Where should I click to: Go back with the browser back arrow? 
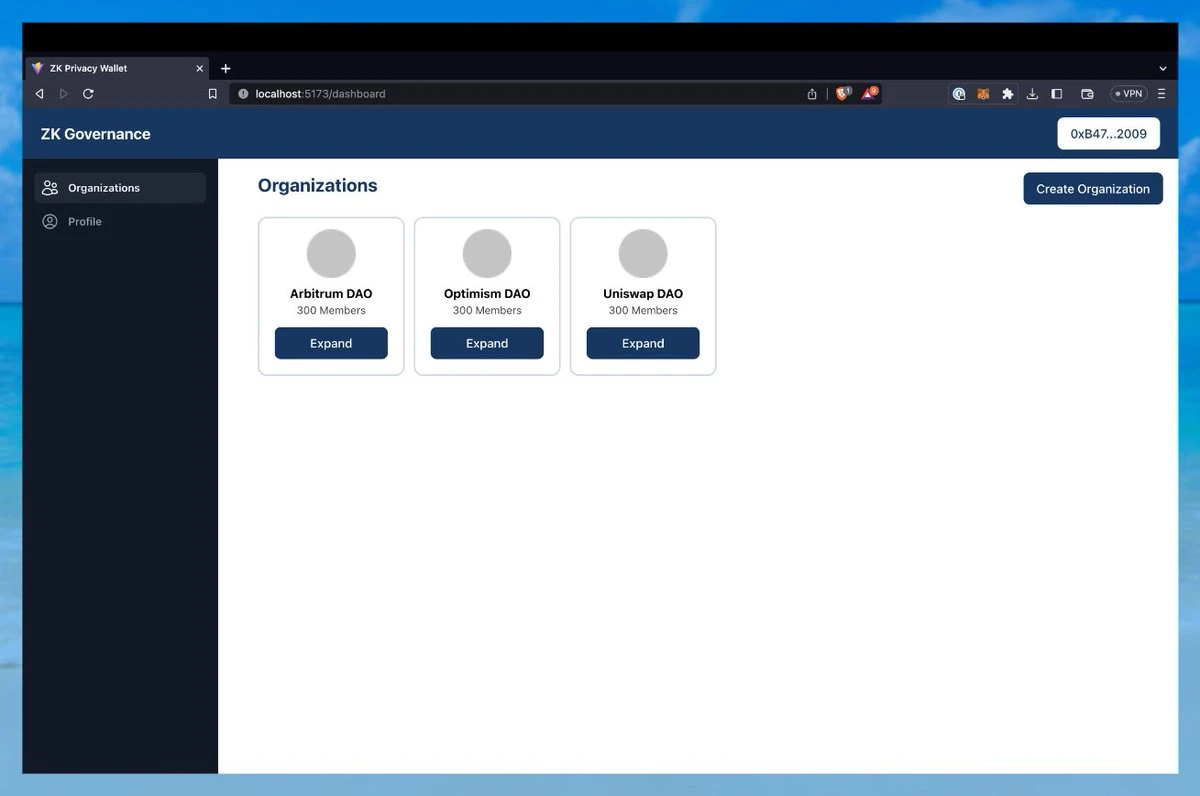tap(40, 94)
